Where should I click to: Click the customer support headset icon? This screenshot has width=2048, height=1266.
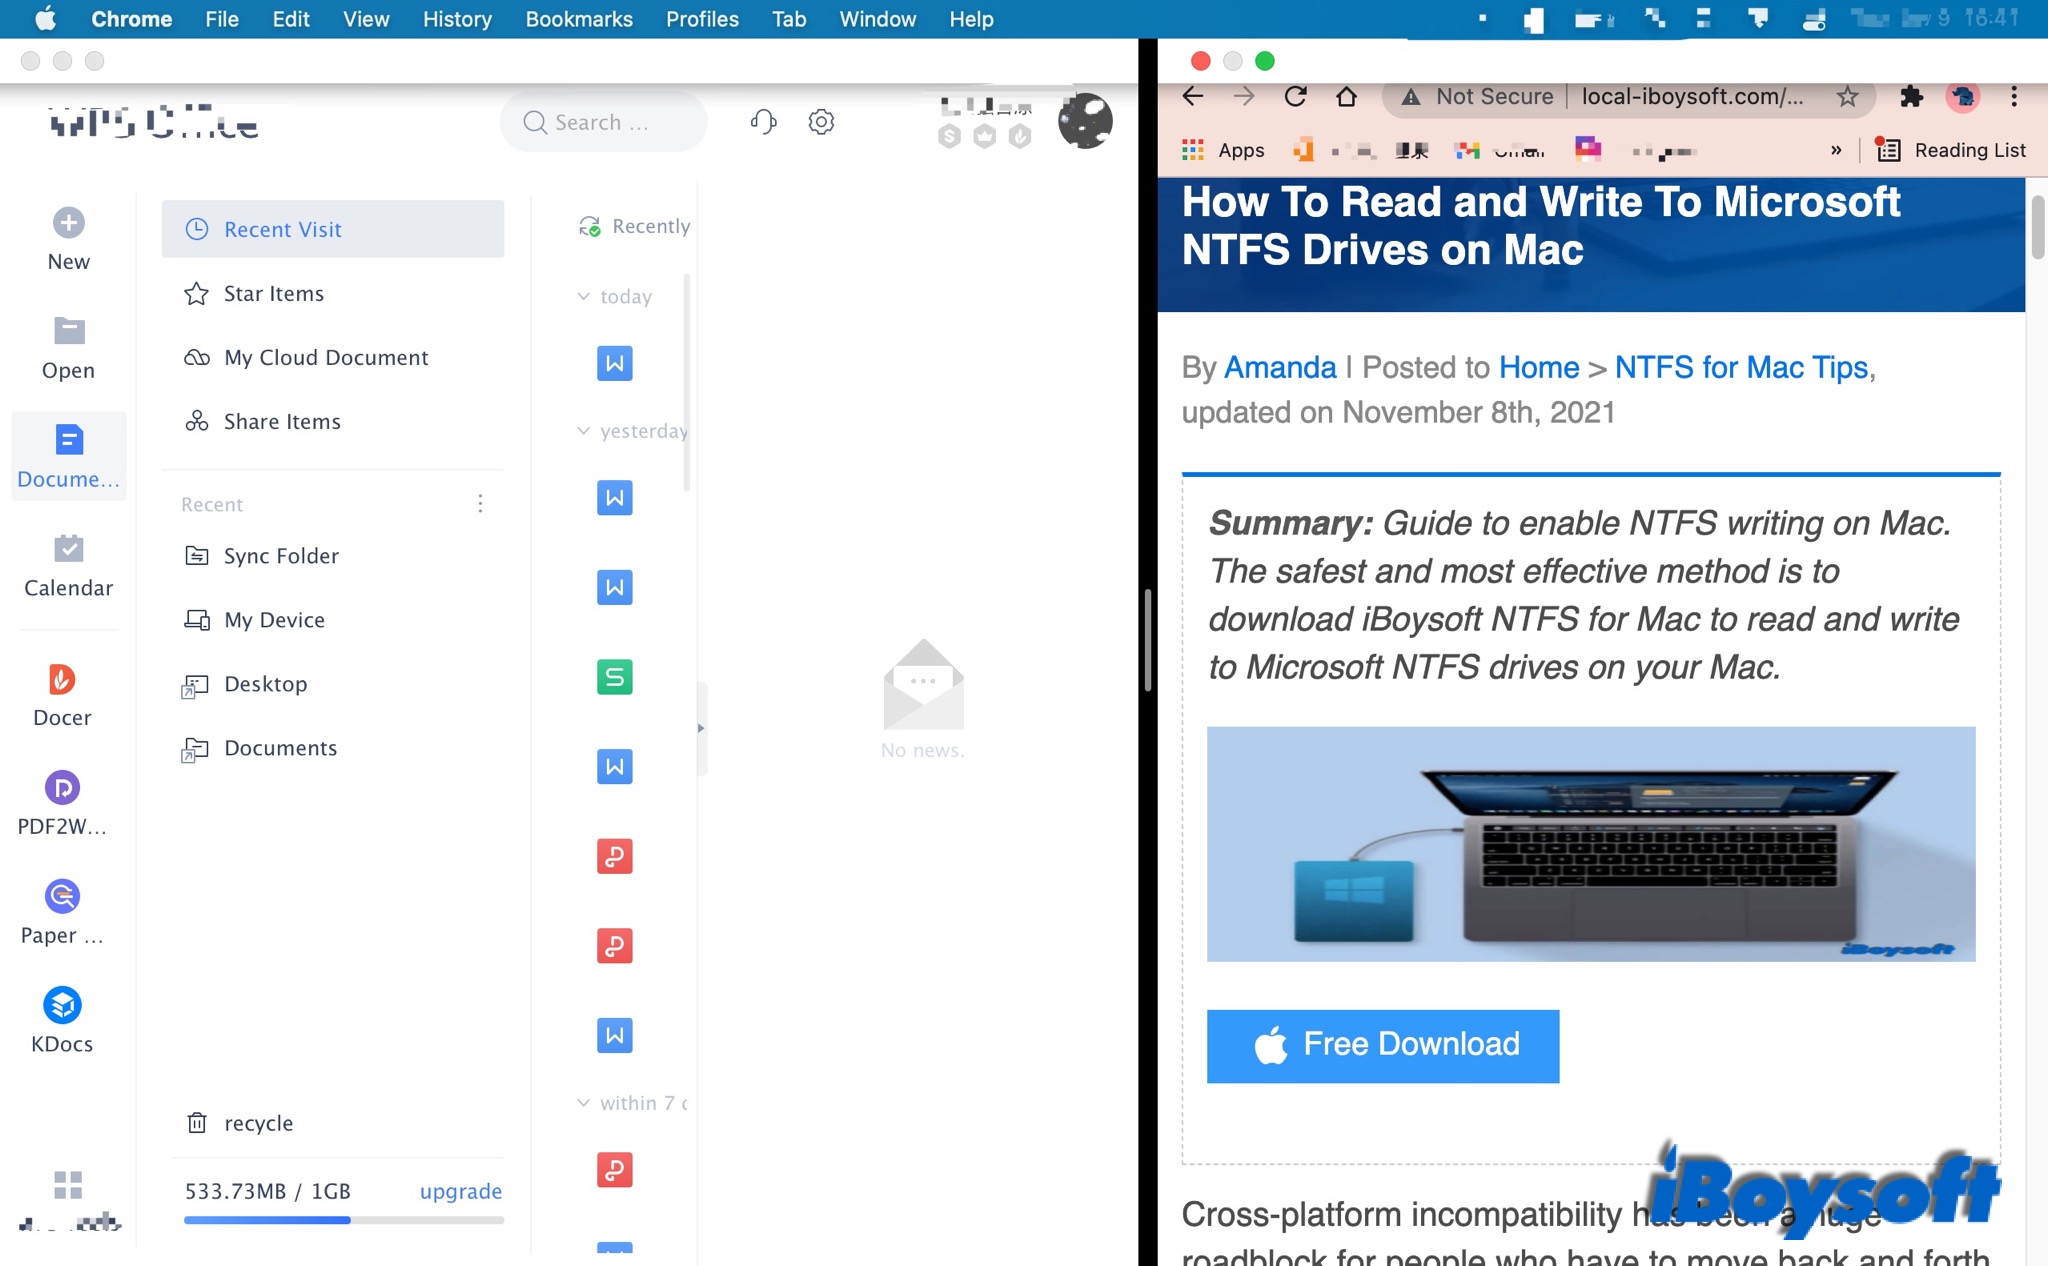pyautogui.click(x=763, y=122)
